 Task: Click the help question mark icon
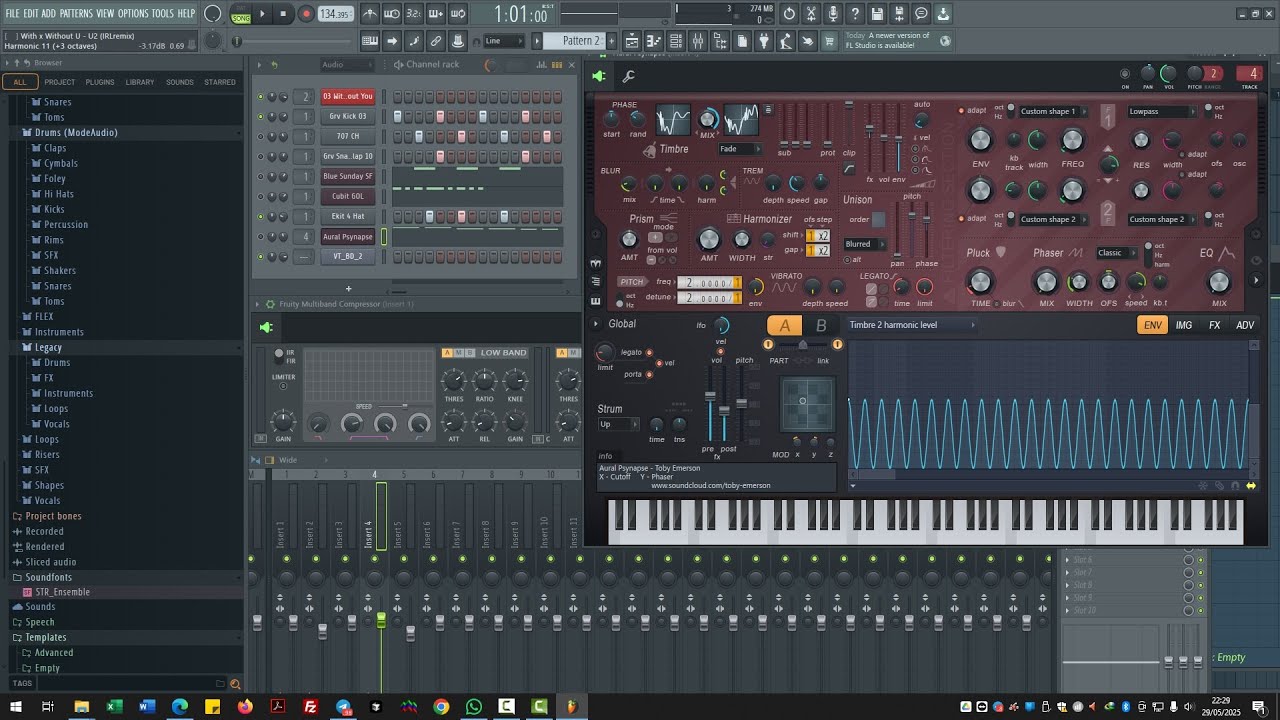(855, 14)
